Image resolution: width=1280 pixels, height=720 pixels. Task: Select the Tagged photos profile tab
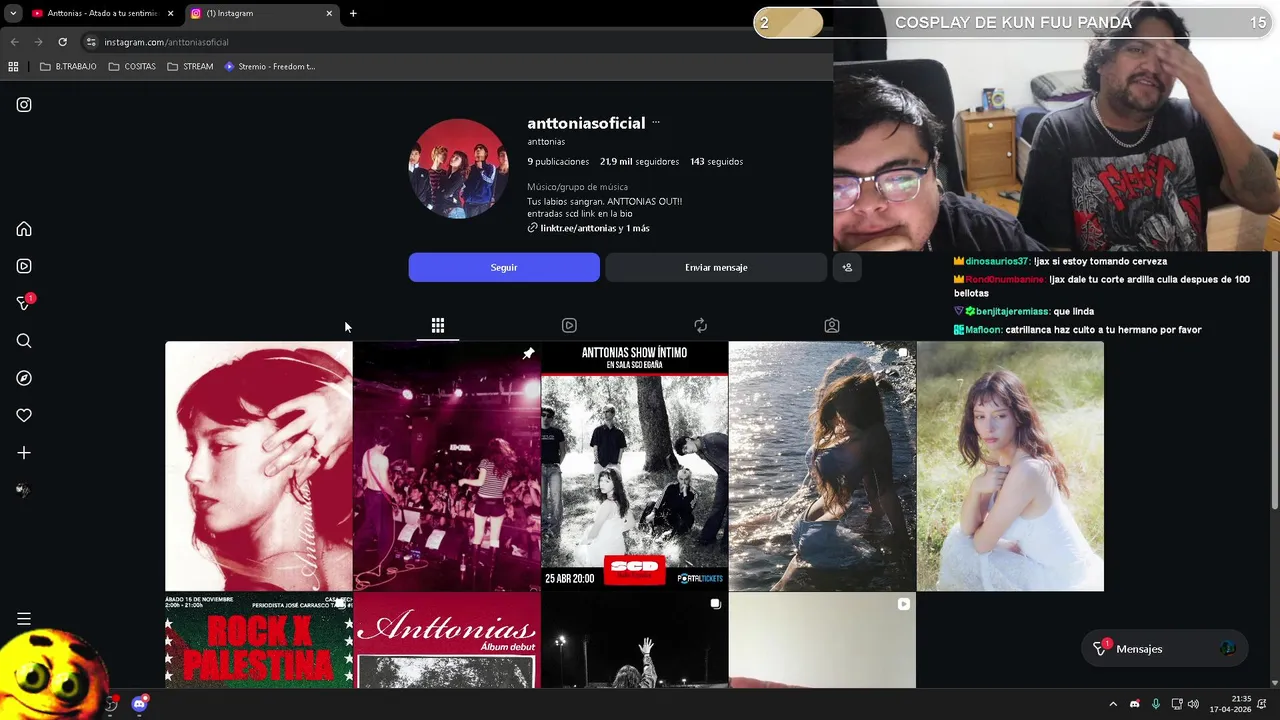[x=832, y=325]
